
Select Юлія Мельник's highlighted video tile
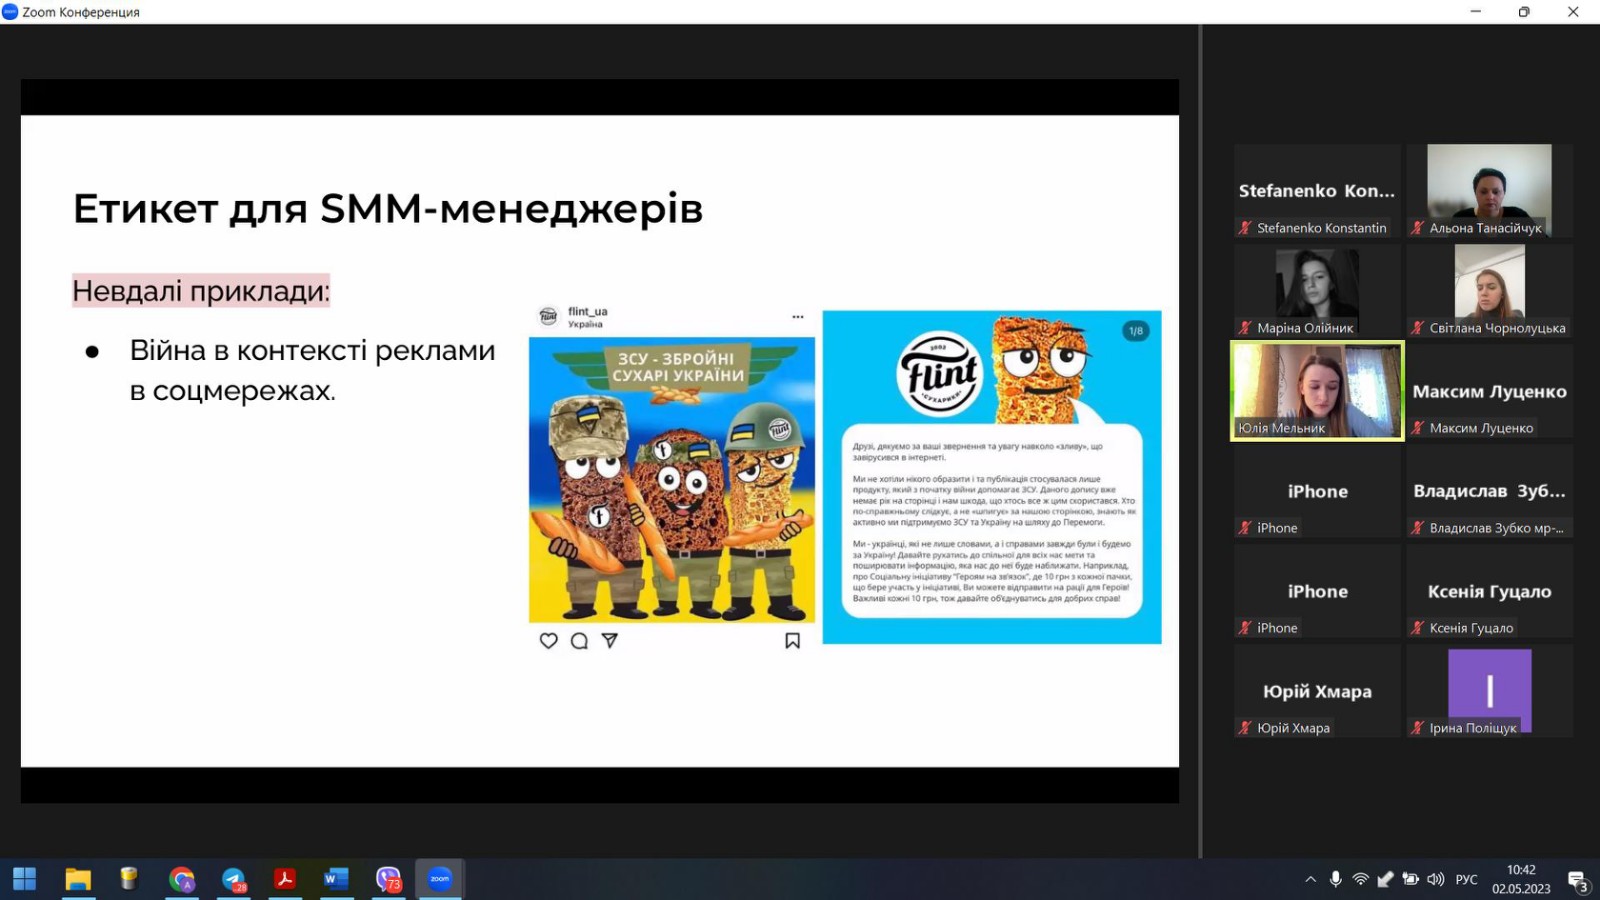(1317, 391)
